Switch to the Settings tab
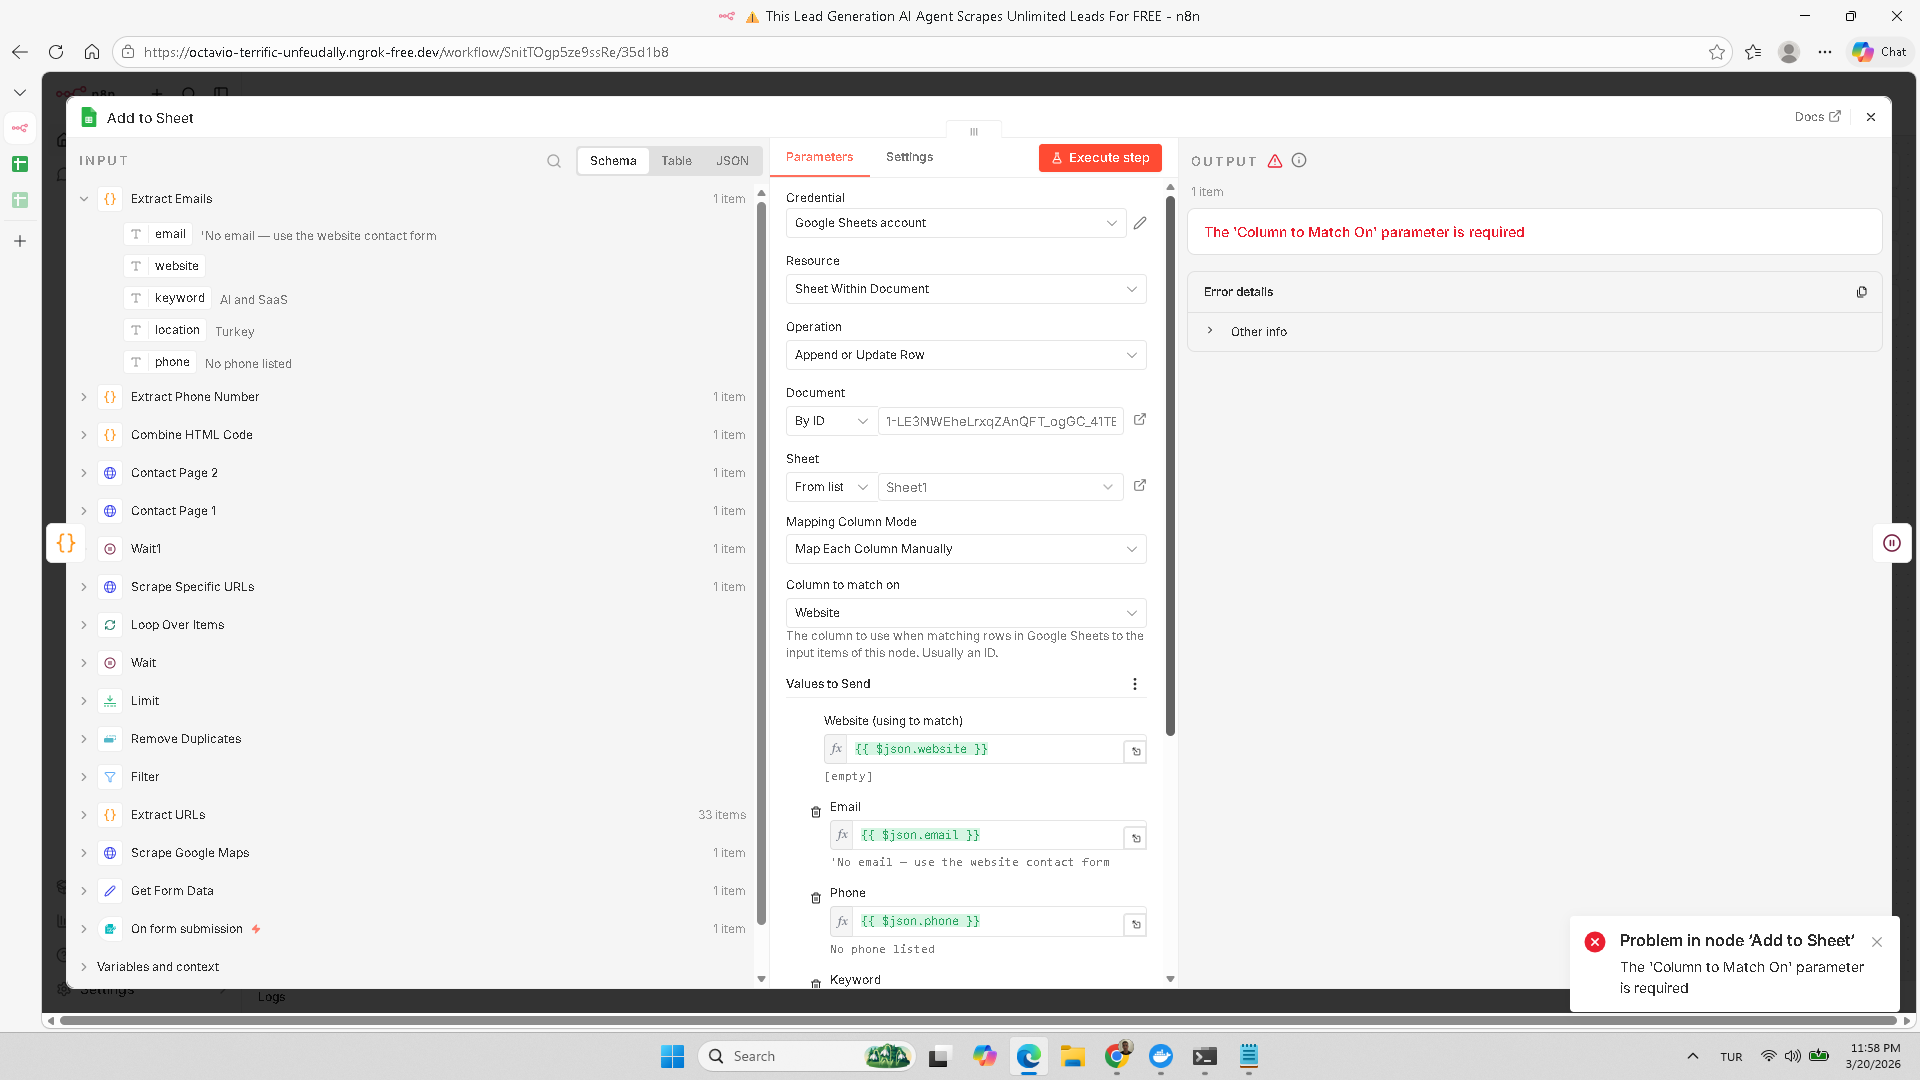Viewport: 1920px width, 1080px height. coord(909,157)
